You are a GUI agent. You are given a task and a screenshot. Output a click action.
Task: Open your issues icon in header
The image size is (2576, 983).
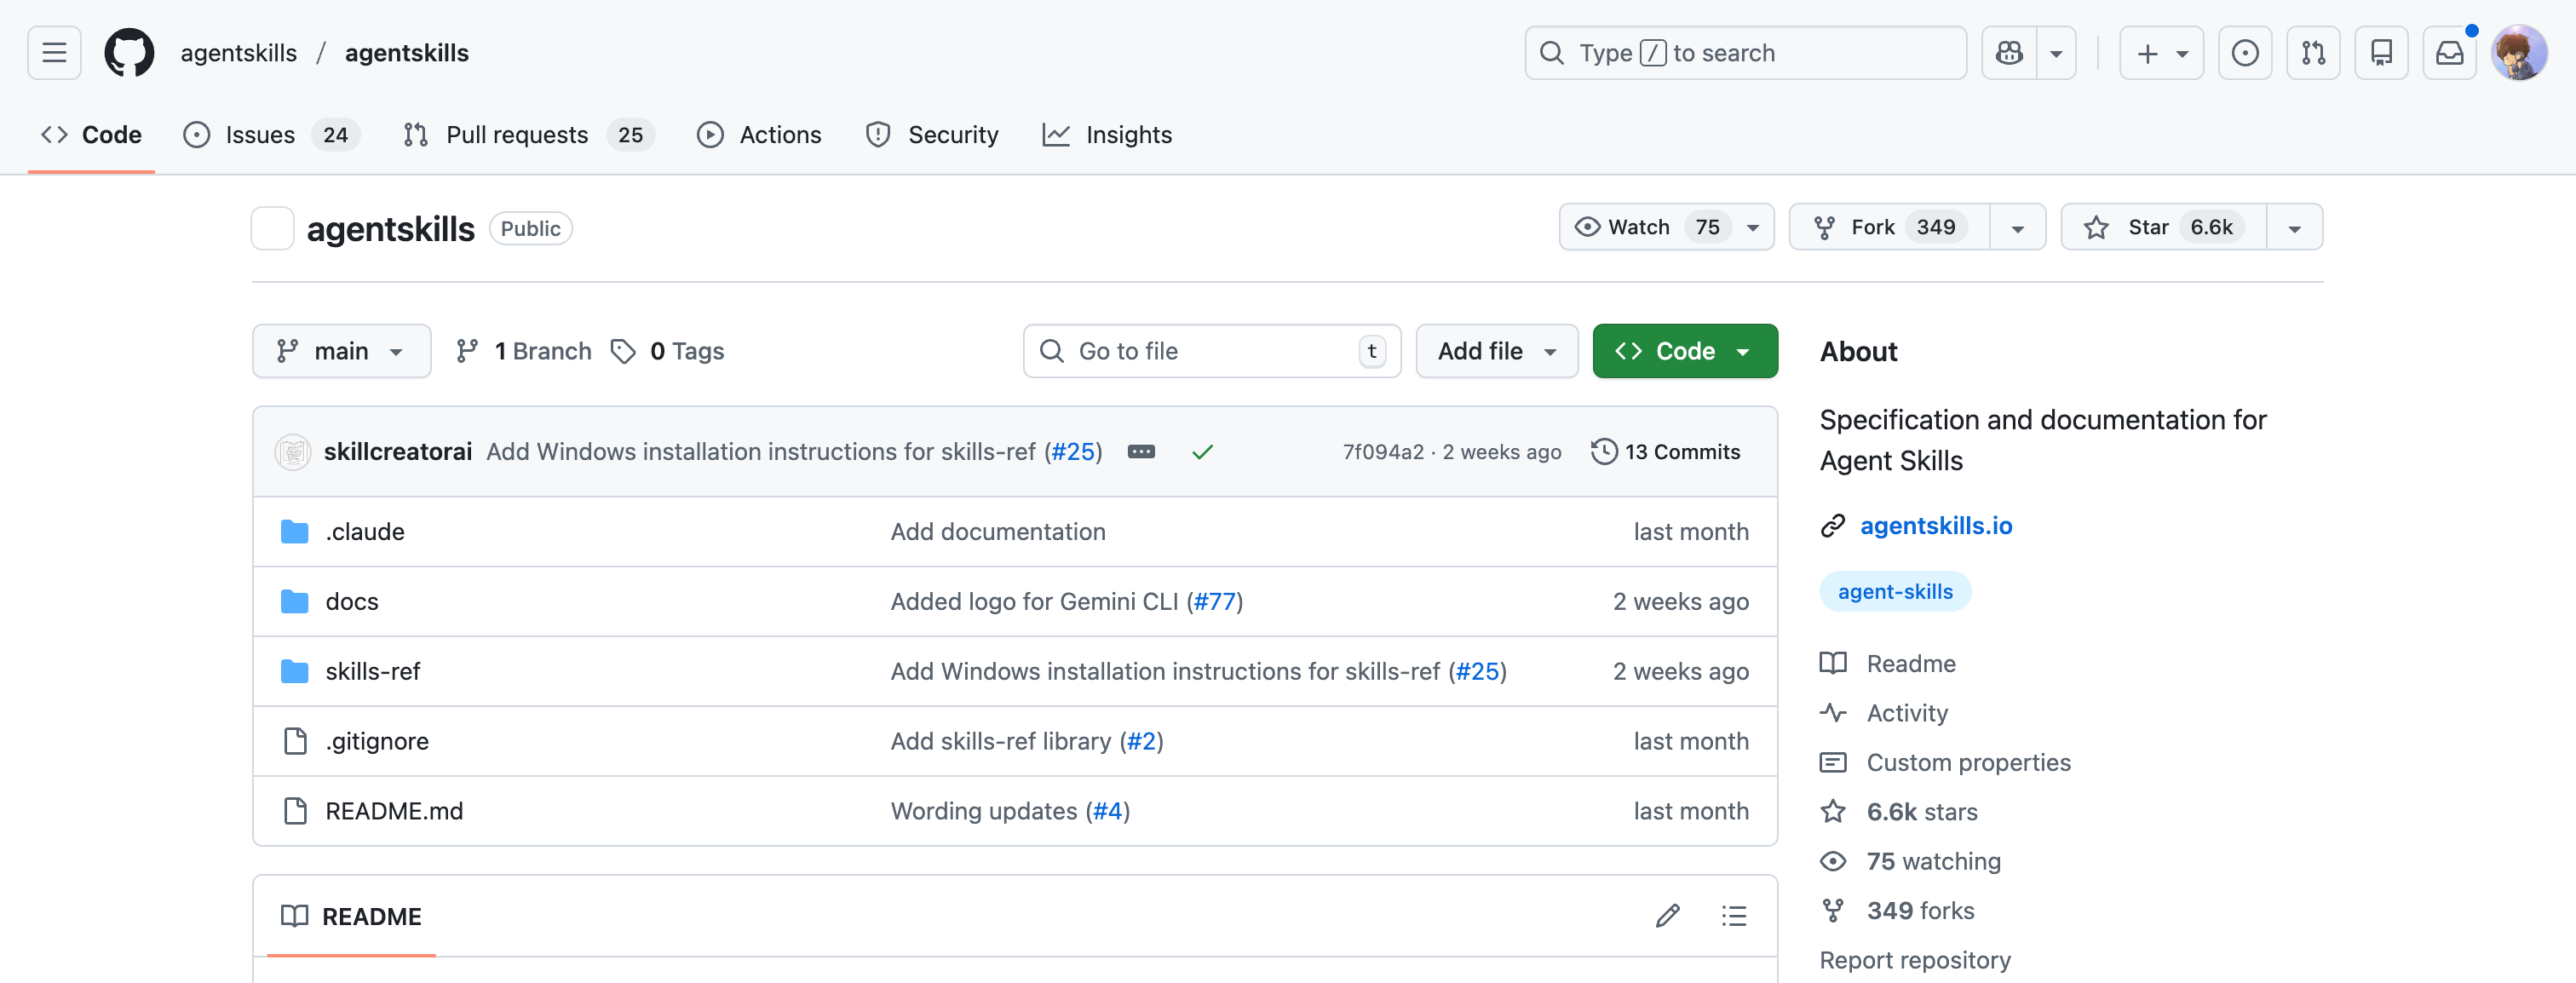2245,53
